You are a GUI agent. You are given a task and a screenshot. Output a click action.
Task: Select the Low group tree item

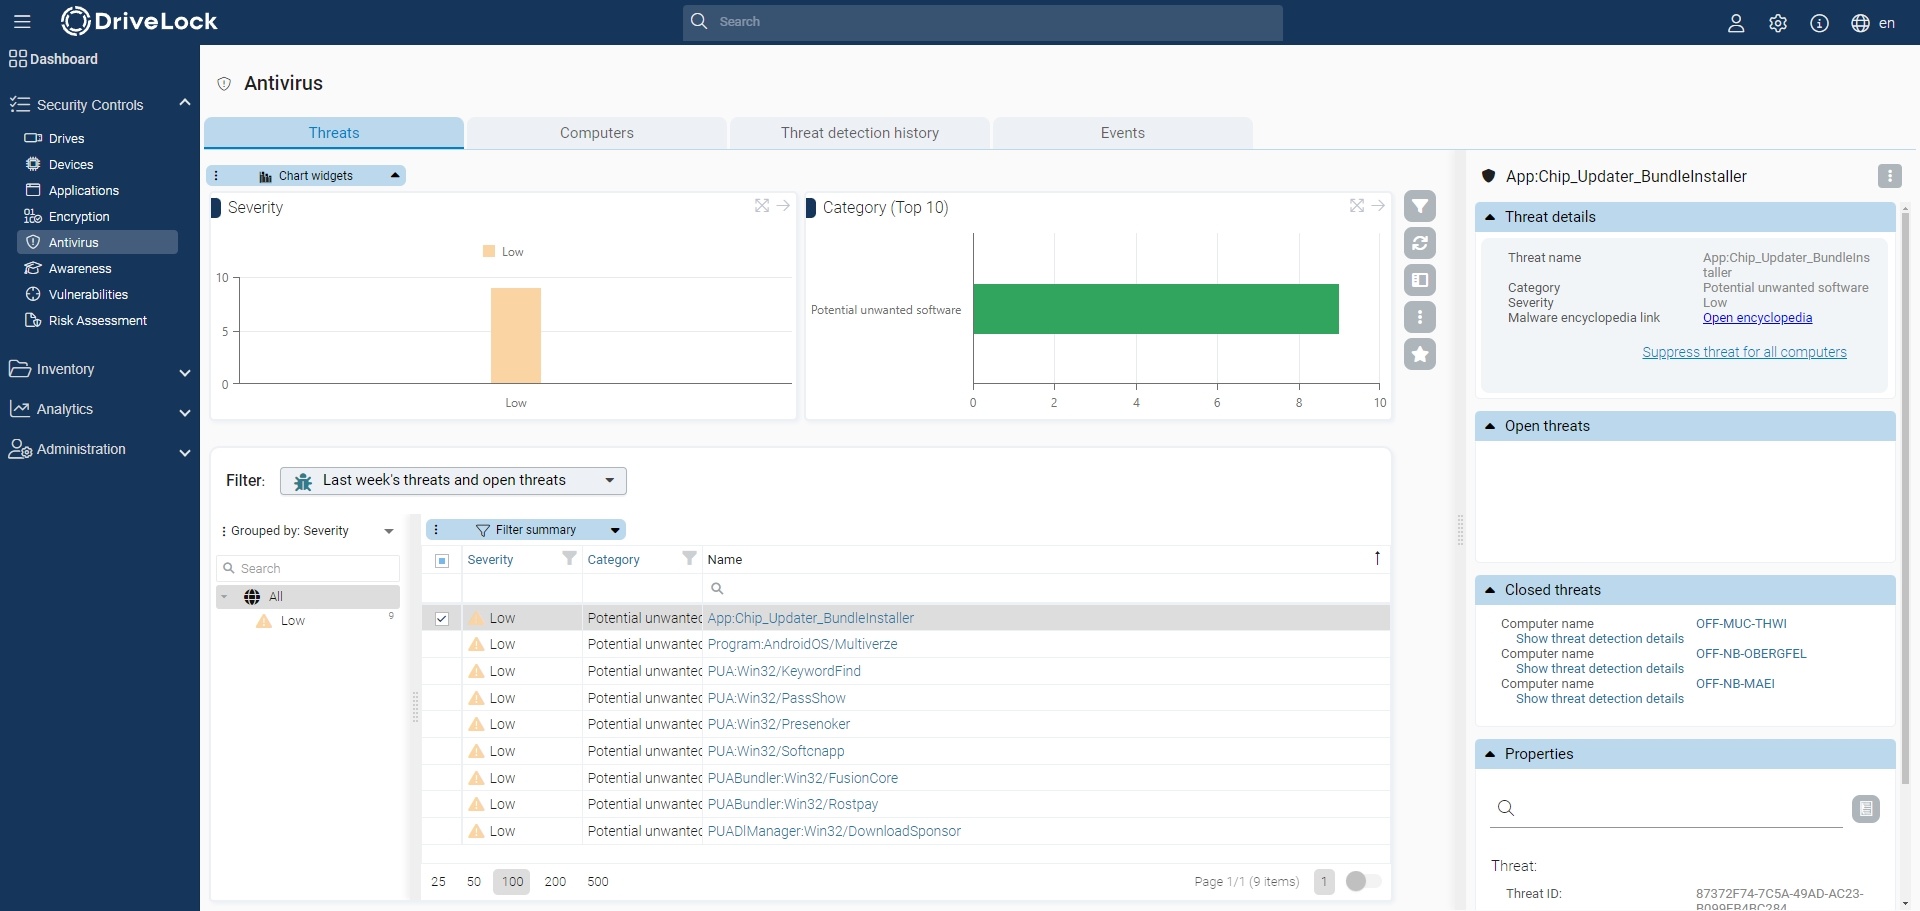(292, 621)
